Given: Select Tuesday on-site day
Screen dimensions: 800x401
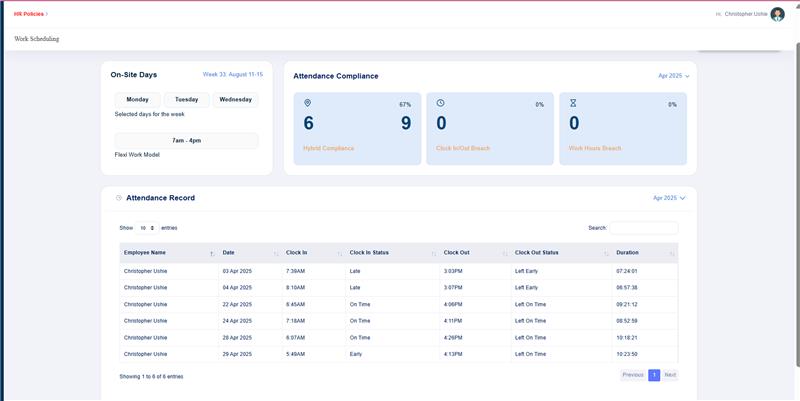Looking at the screenshot, I should click(x=187, y=100).
